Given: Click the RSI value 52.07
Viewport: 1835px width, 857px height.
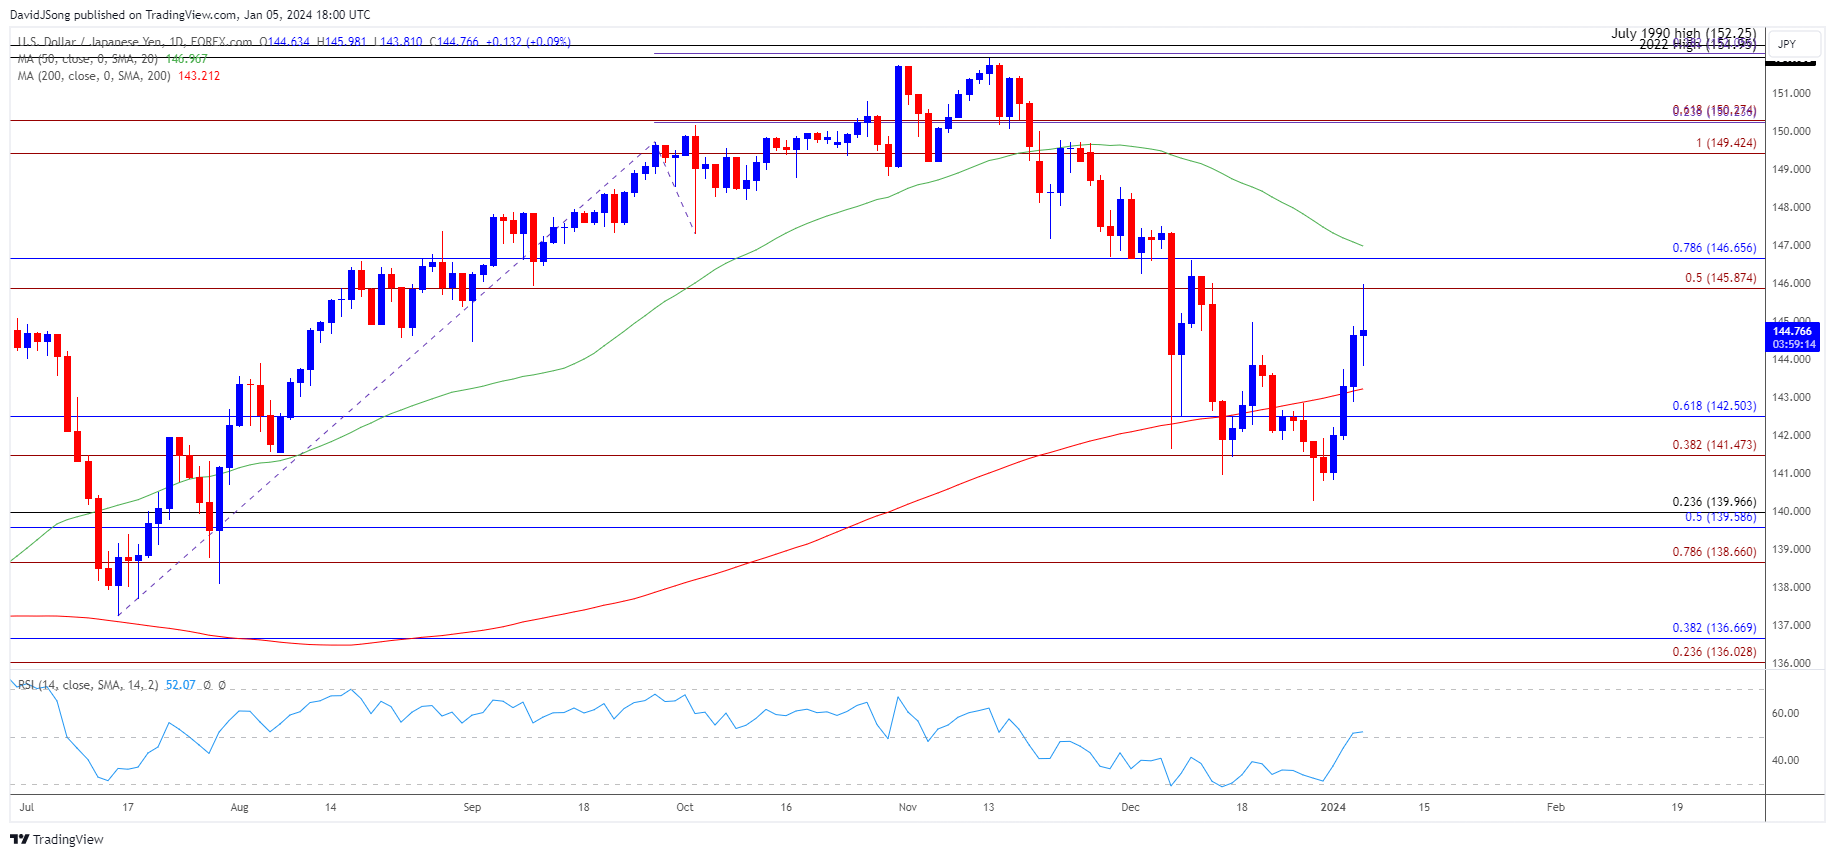Looking at the screenshot, I should (180, 685).
